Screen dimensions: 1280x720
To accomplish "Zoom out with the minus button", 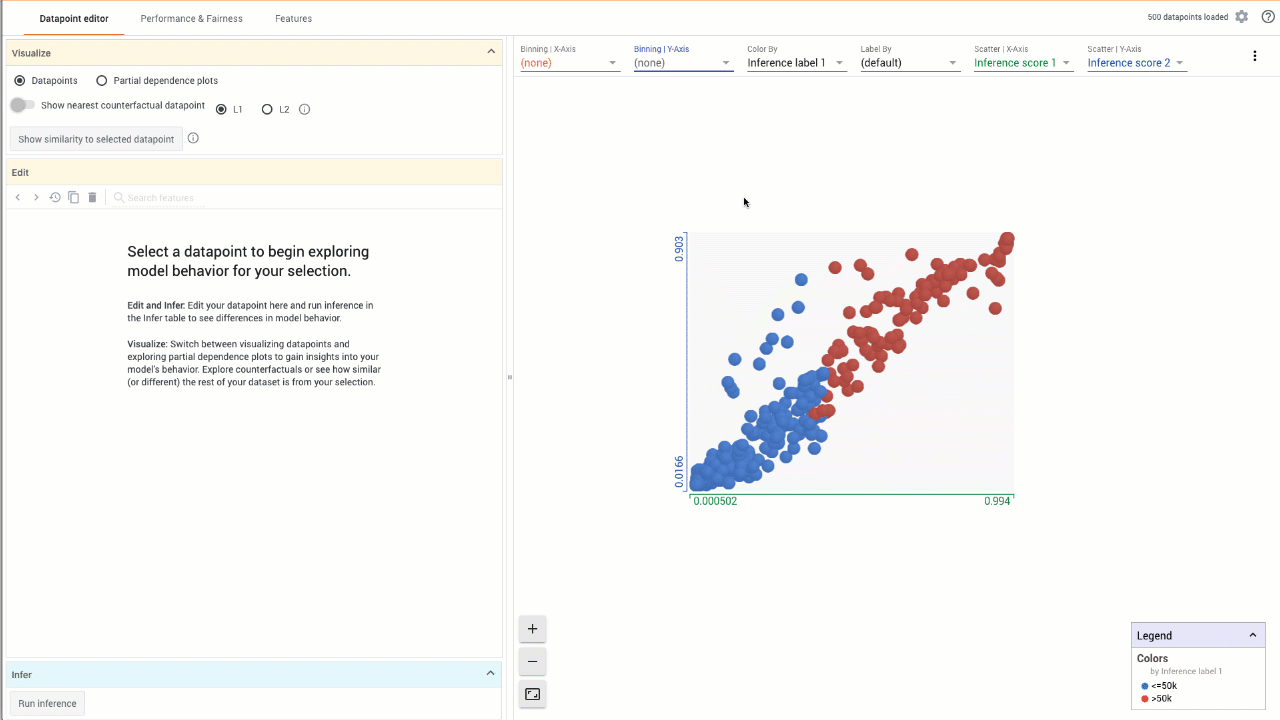I will pyautogui.click(x=532, y=661).
